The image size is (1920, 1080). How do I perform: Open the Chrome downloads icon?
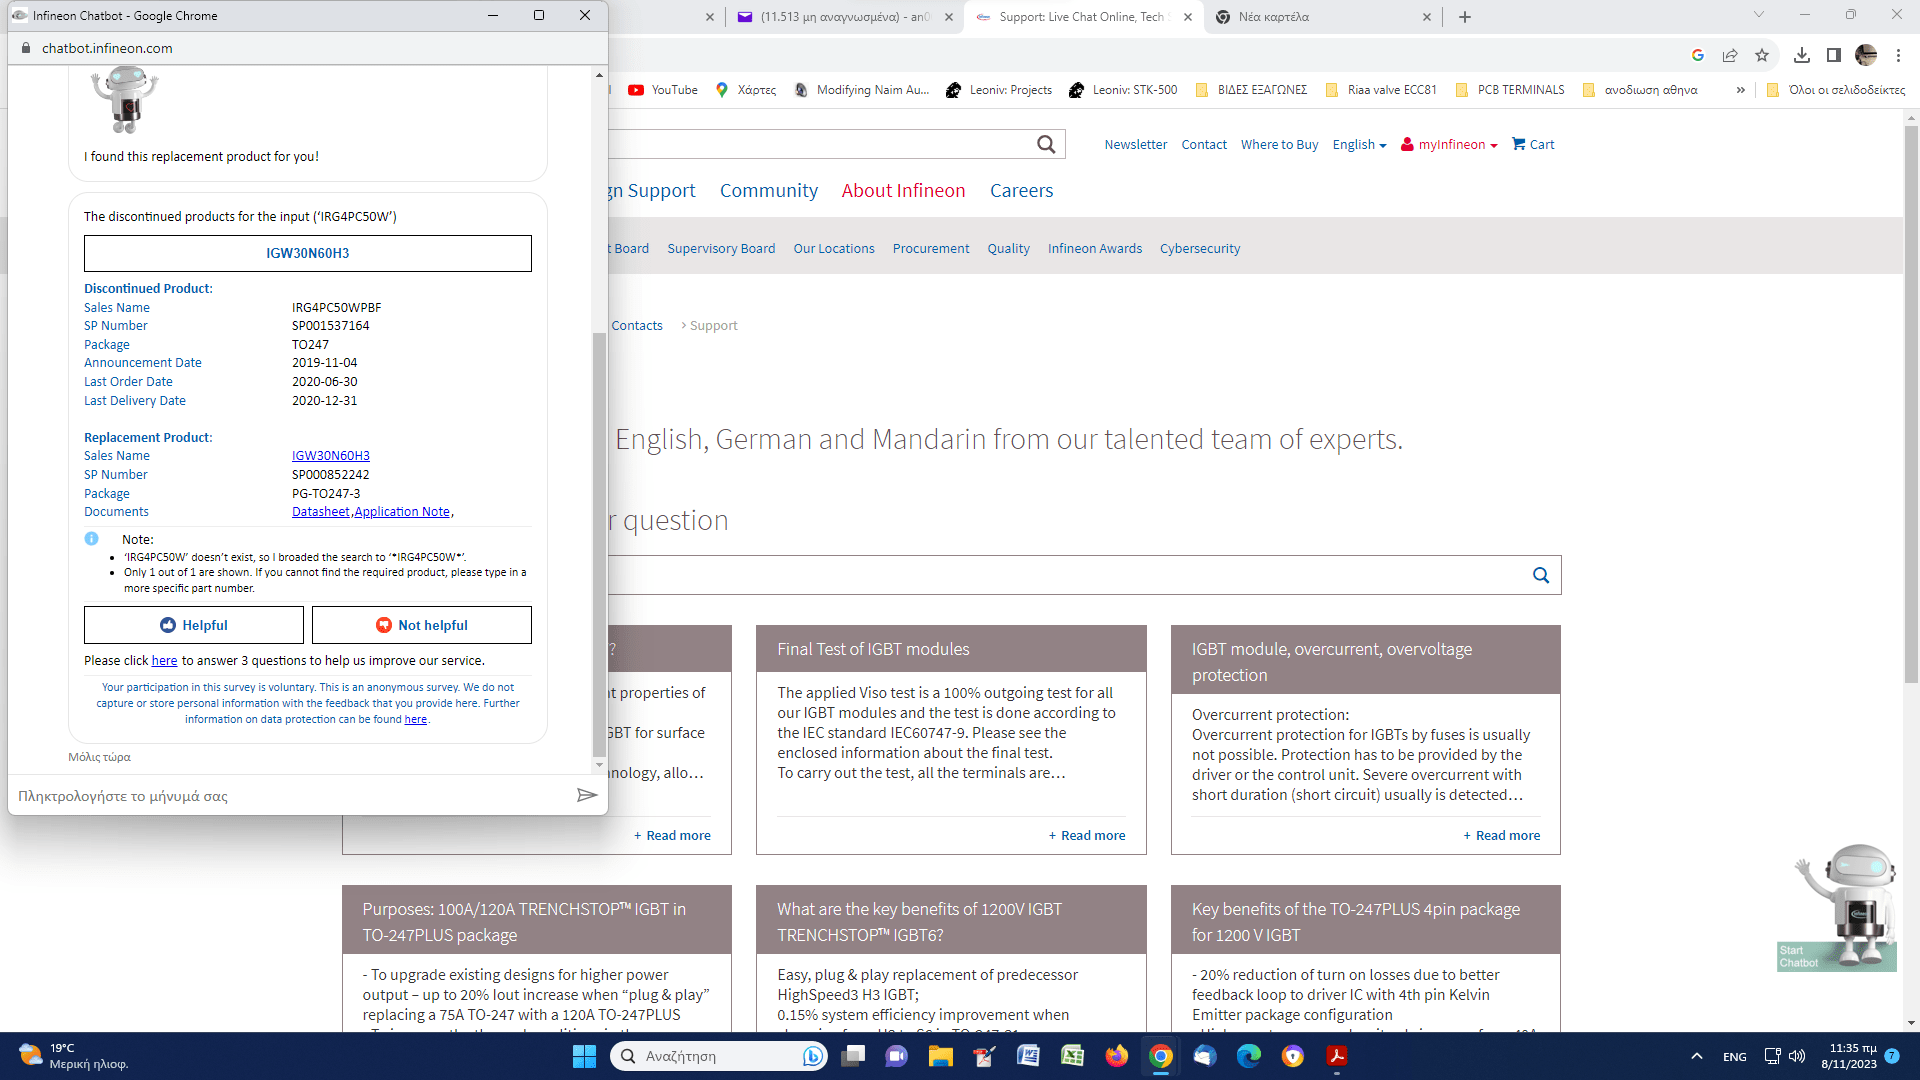1802,55
